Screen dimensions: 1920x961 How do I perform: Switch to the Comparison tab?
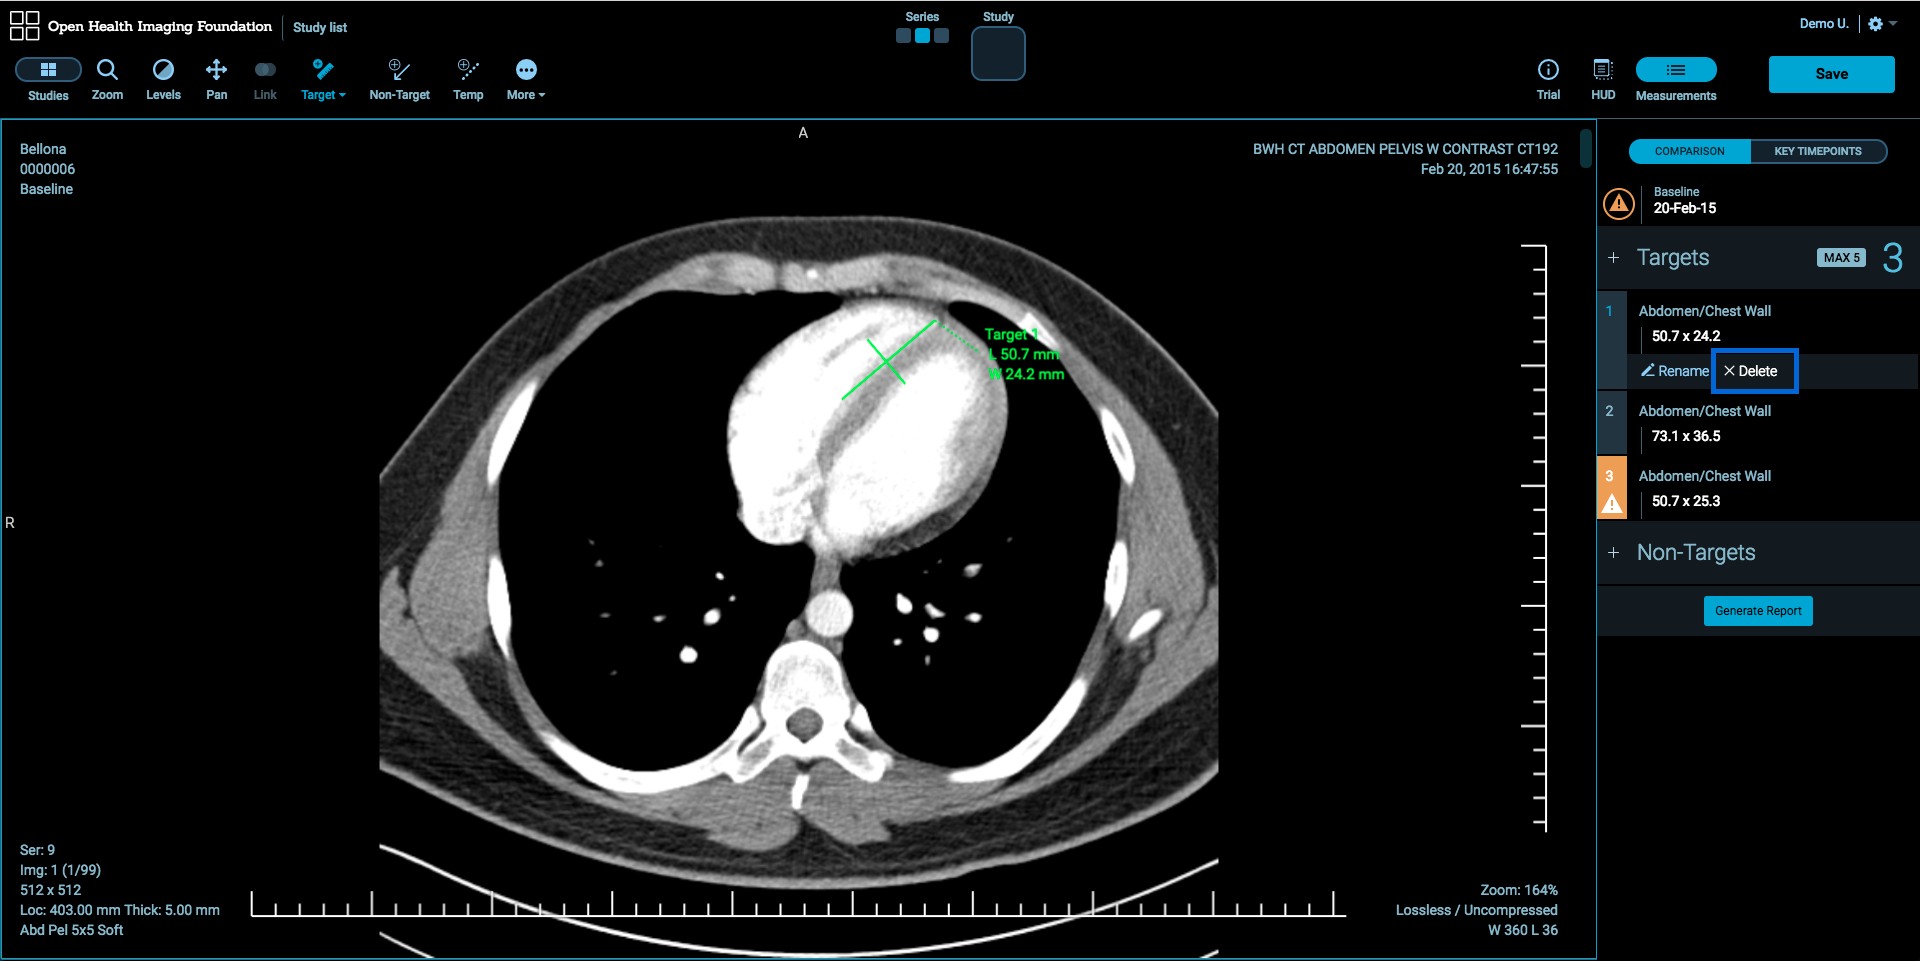coord(1690,151)
